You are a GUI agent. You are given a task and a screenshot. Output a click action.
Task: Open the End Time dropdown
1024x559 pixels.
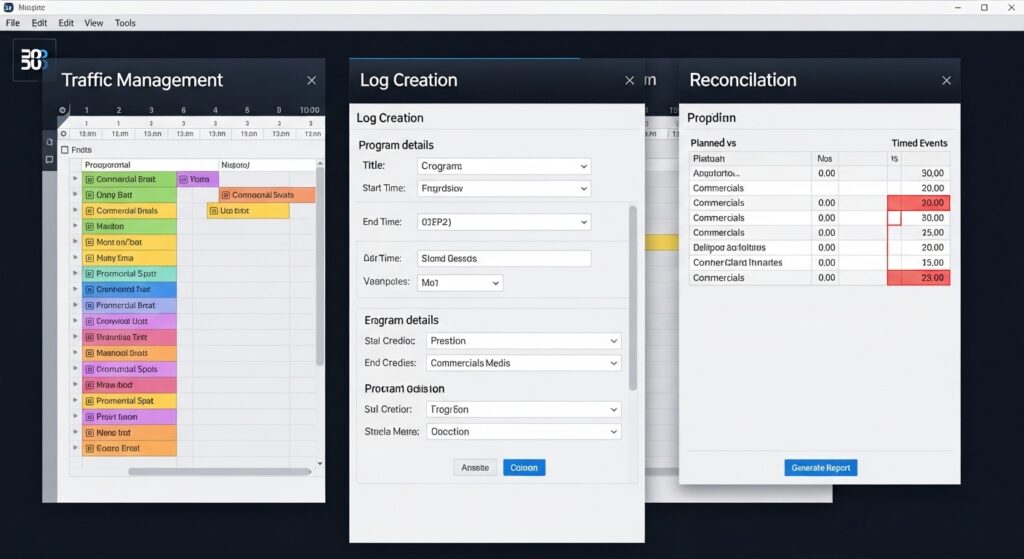pos(504,222)
